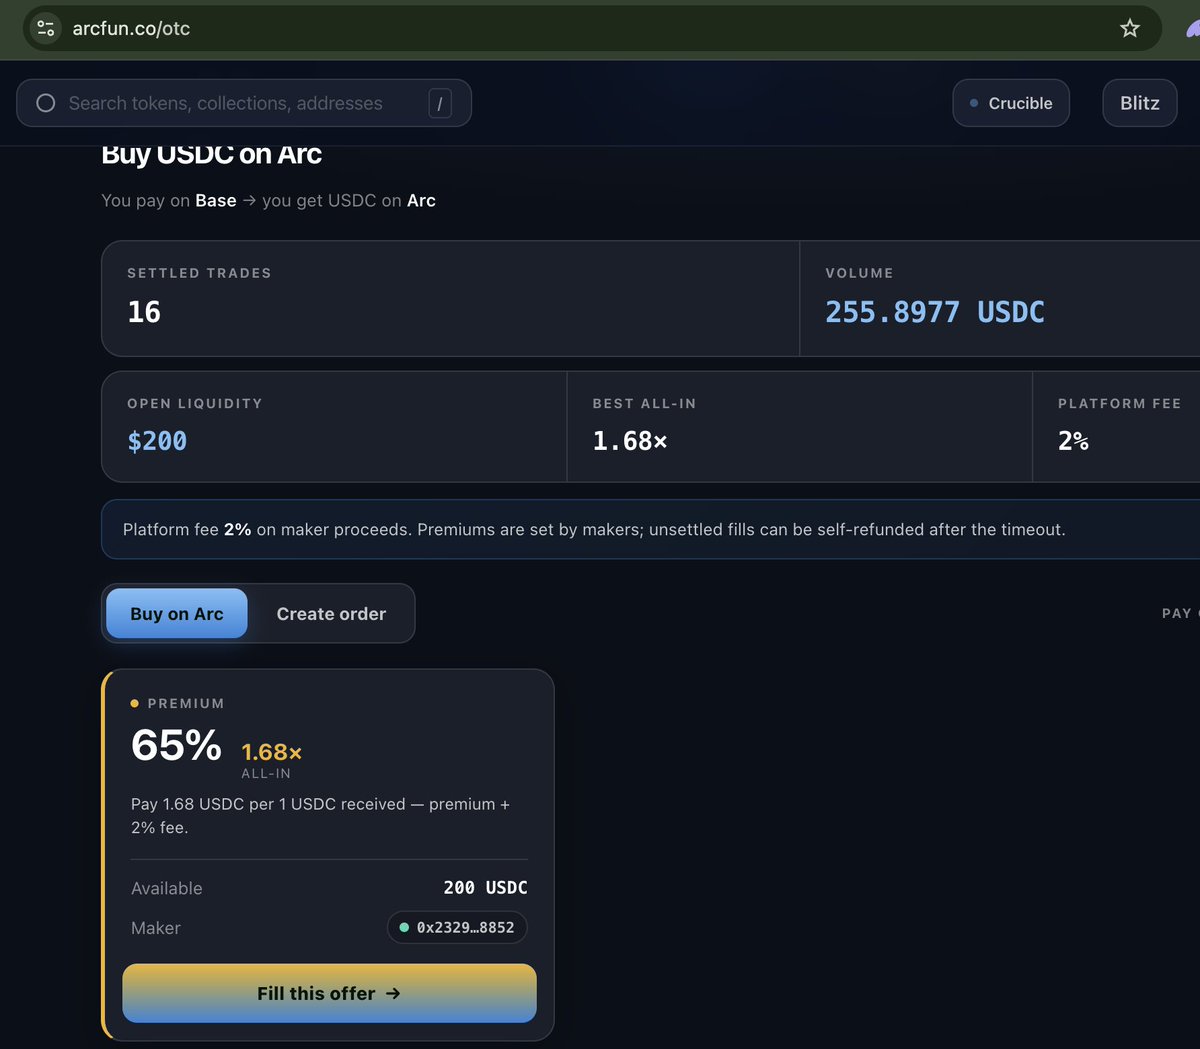The width and height of the screenshot is (1200, 1049).
Task: Click the arcfun.co/otc address bar URL
Action: pyautogui.click(x=131, y=28)
